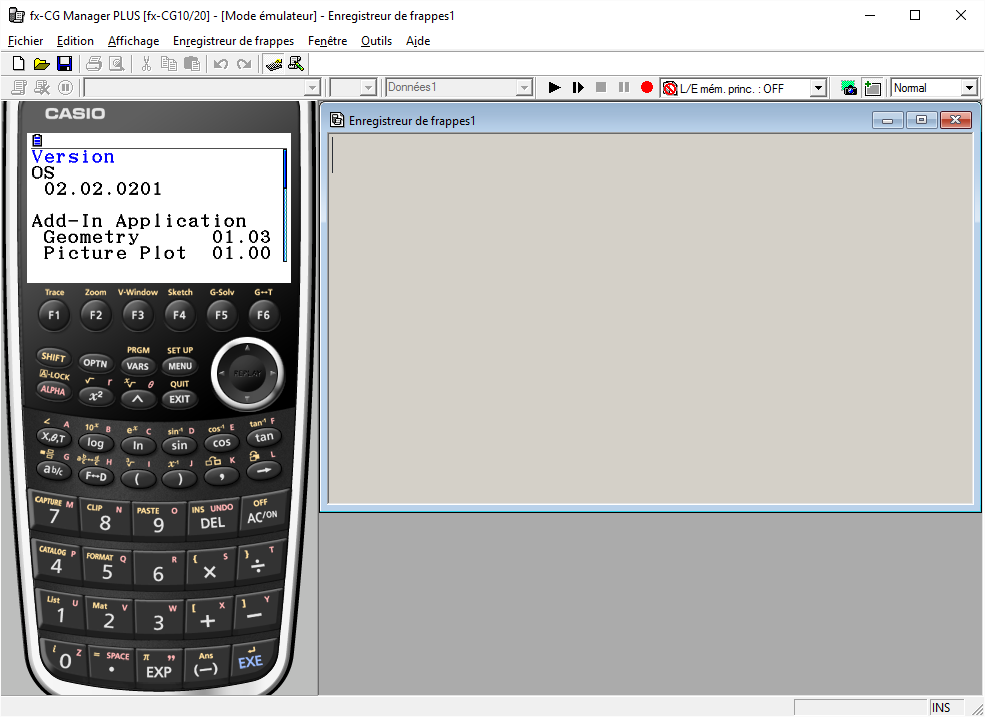Save with the floppy disk icon
The height and width of the screenshot is (717, 985).
[64, 63]
